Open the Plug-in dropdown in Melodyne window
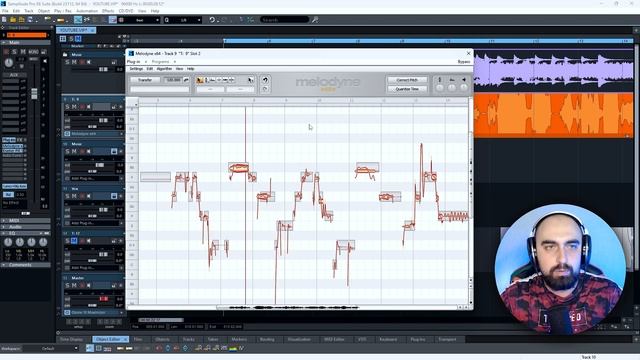The image size is (640, 360). [136, 62]
